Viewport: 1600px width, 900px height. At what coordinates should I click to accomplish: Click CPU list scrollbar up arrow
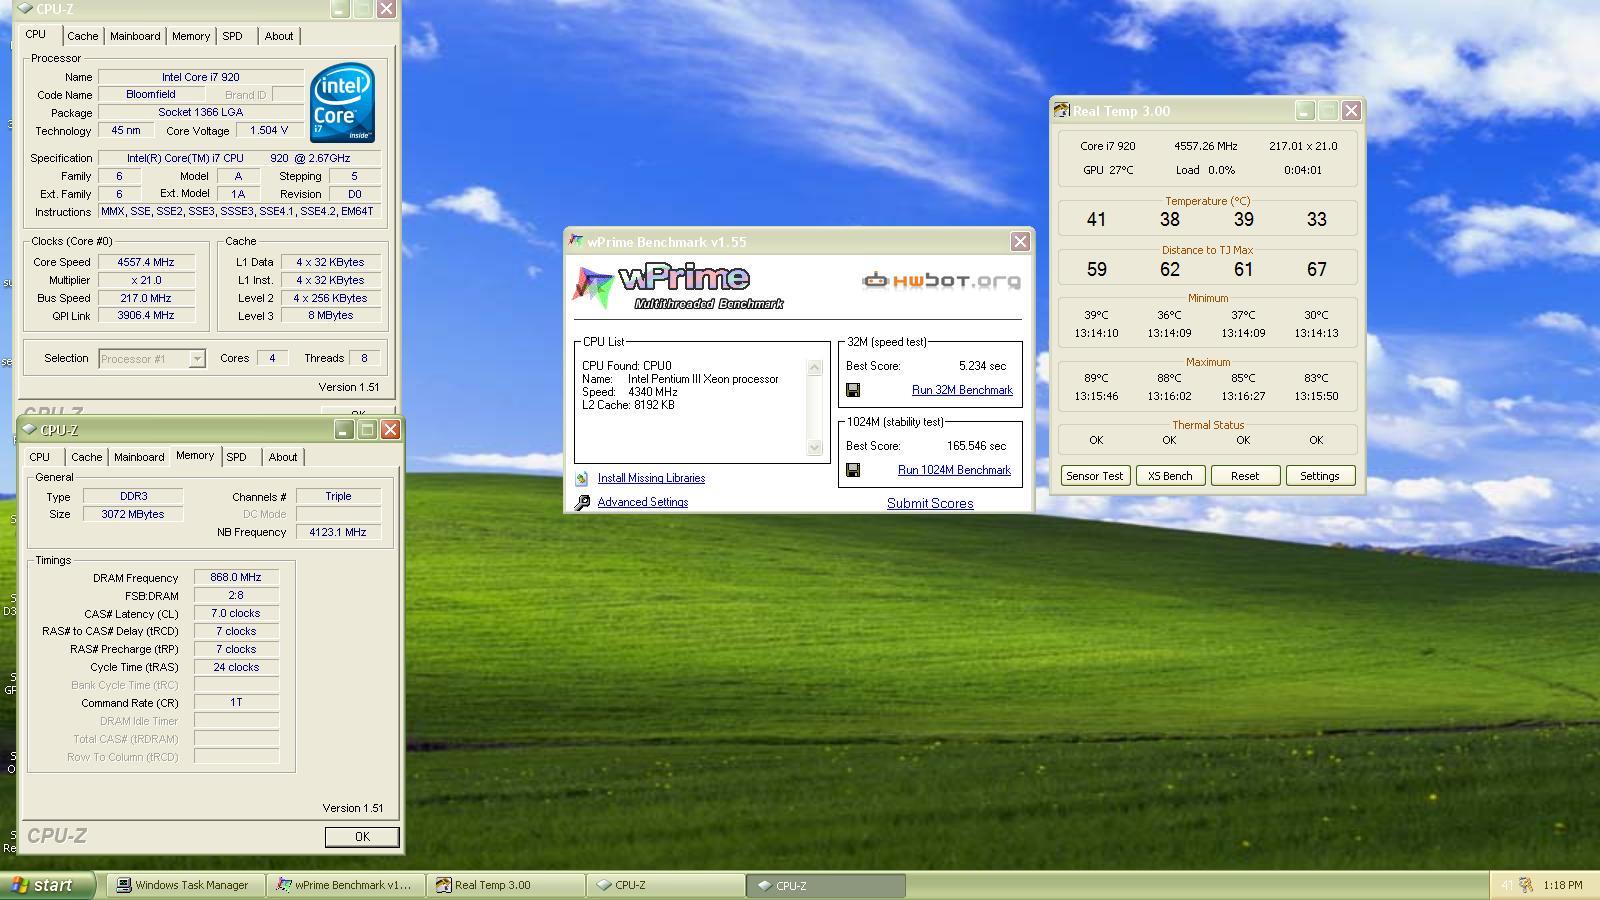(814, 367)
